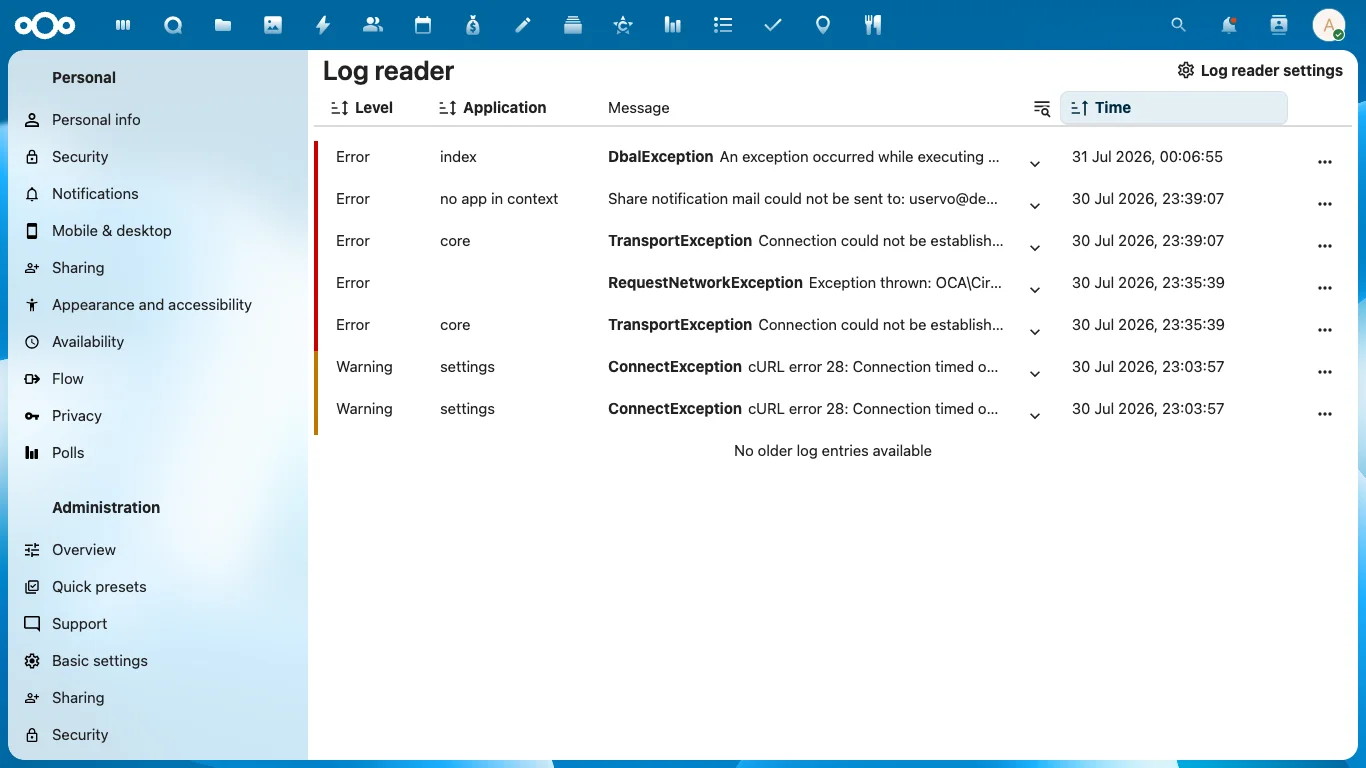Sort log entries by Time
1366x768 pixels.
1173,108
